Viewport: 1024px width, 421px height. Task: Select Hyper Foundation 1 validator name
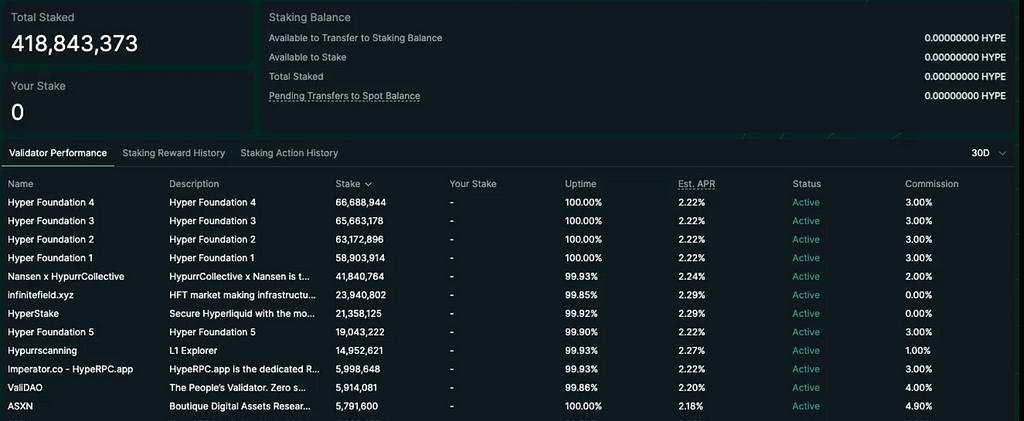[x=50, y=258]
